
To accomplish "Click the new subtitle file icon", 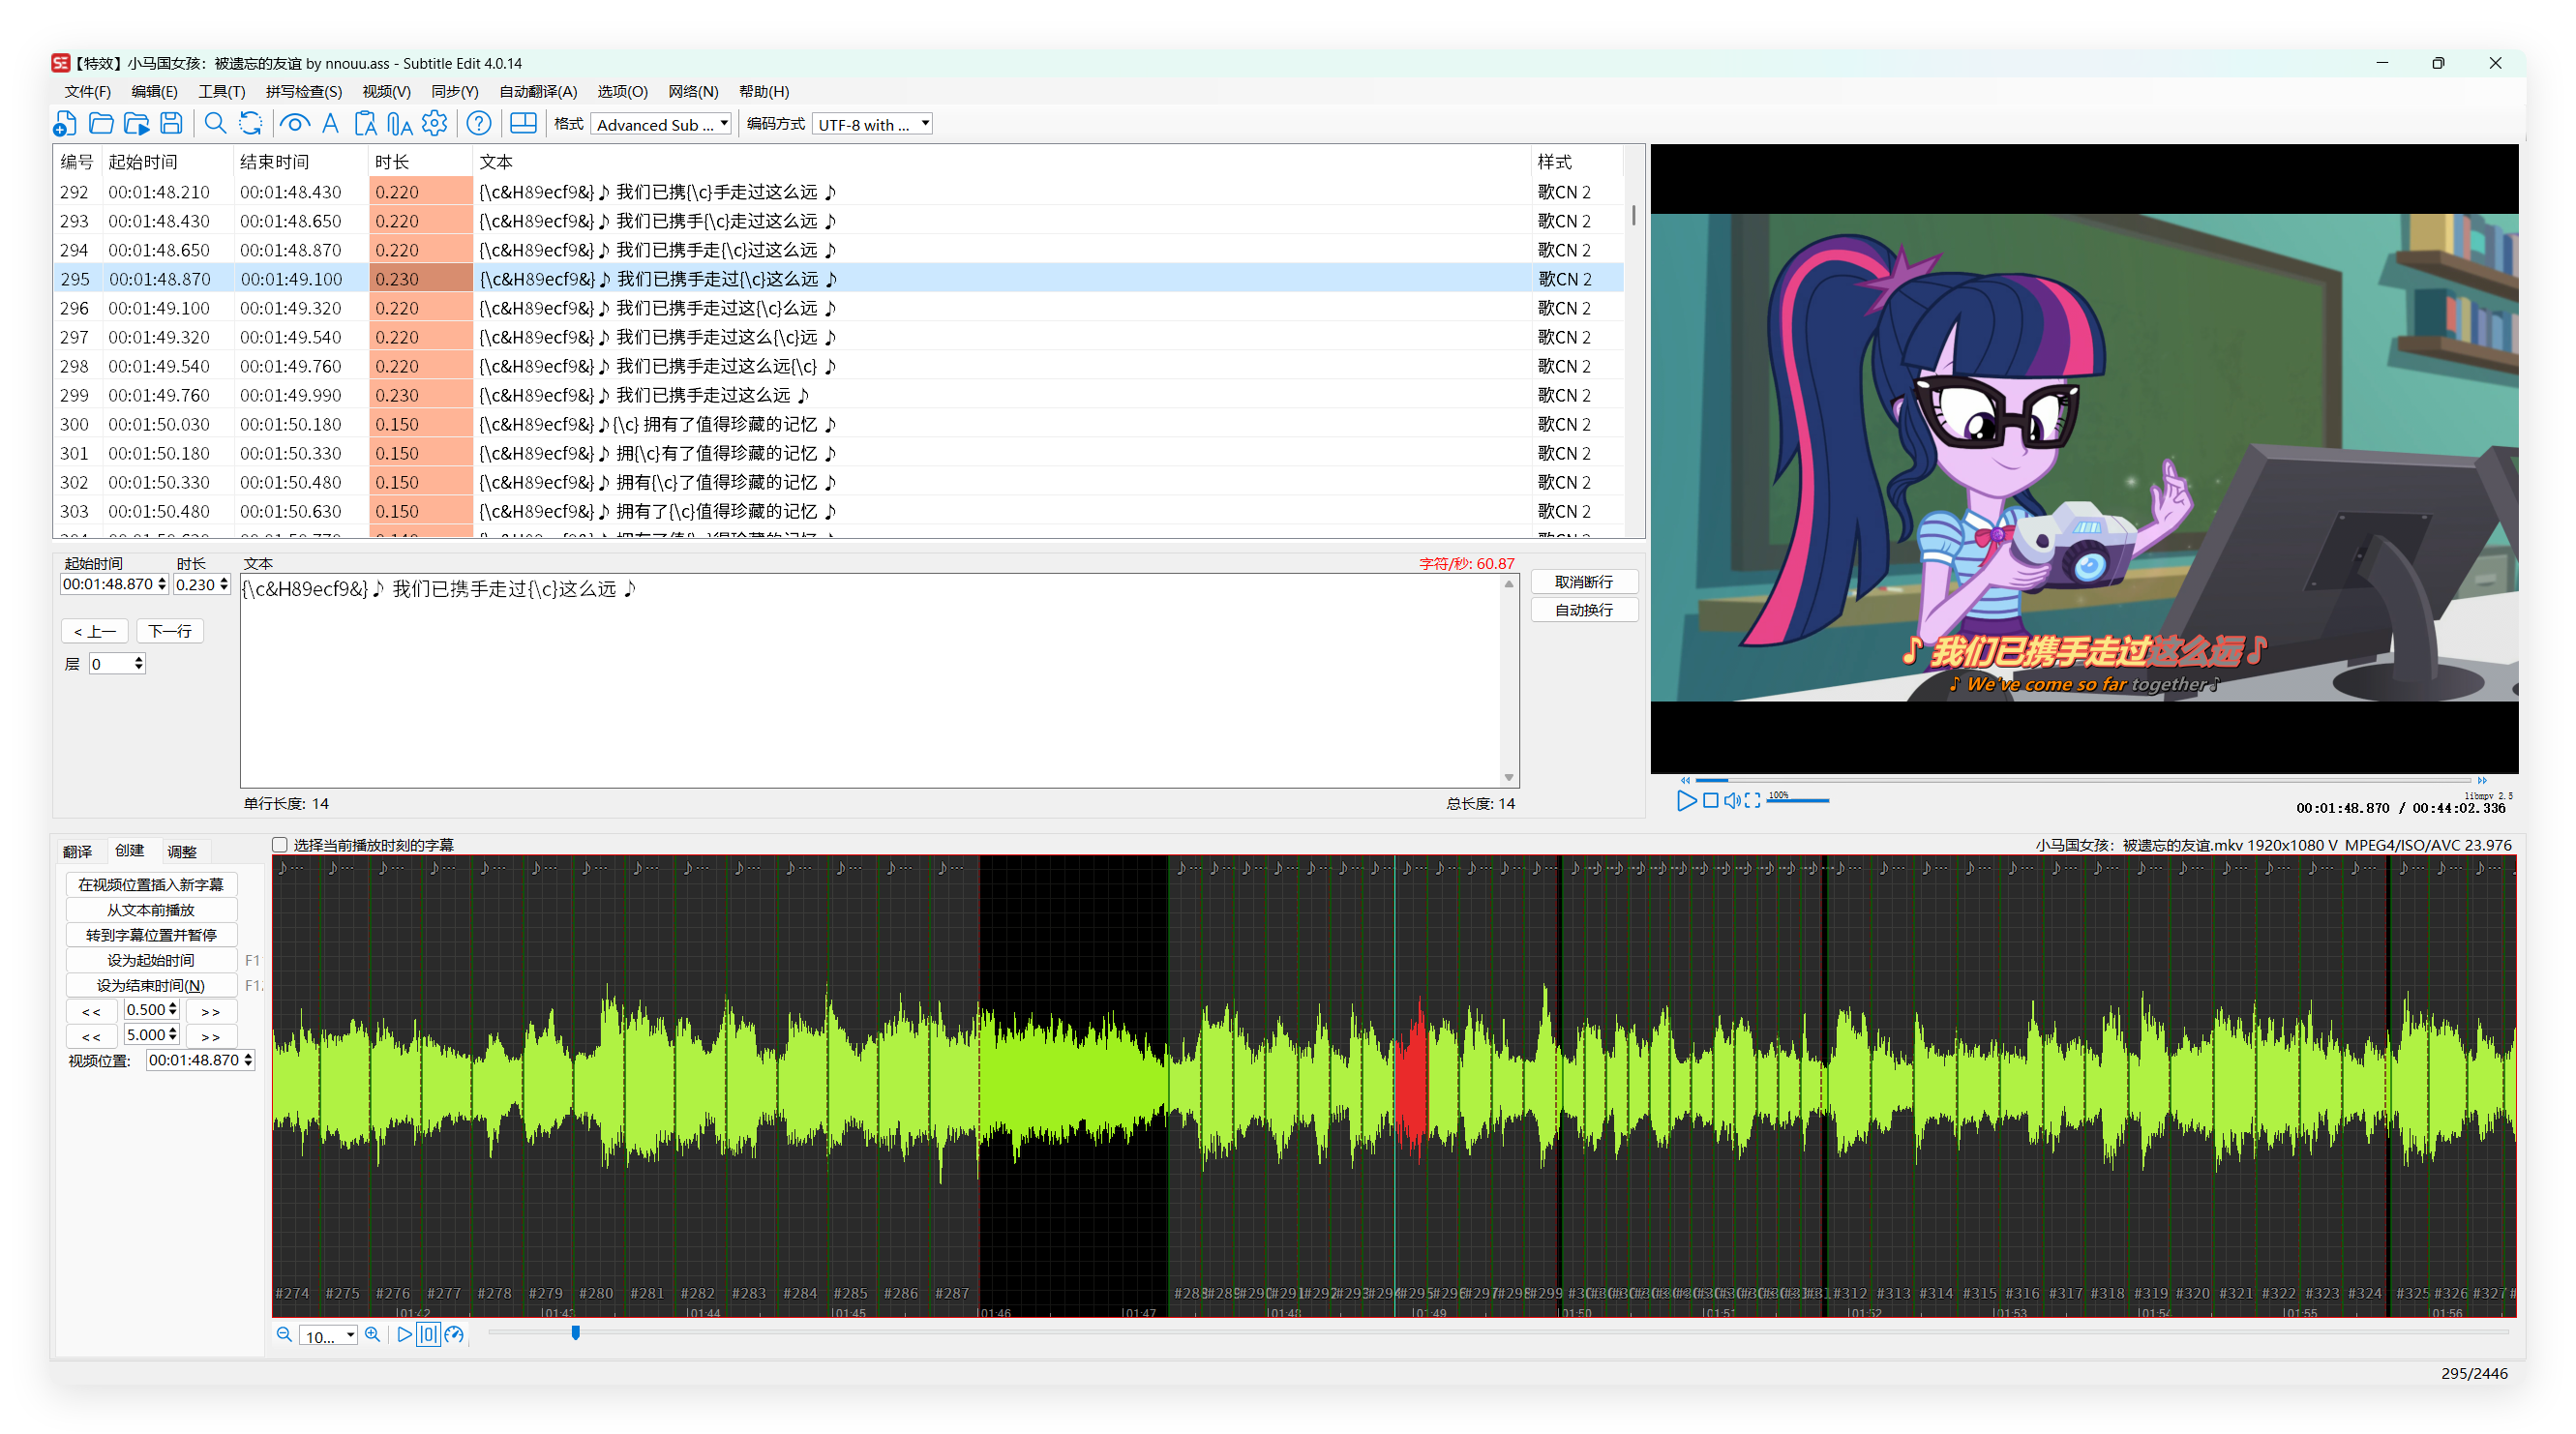I will coord(65,123).
